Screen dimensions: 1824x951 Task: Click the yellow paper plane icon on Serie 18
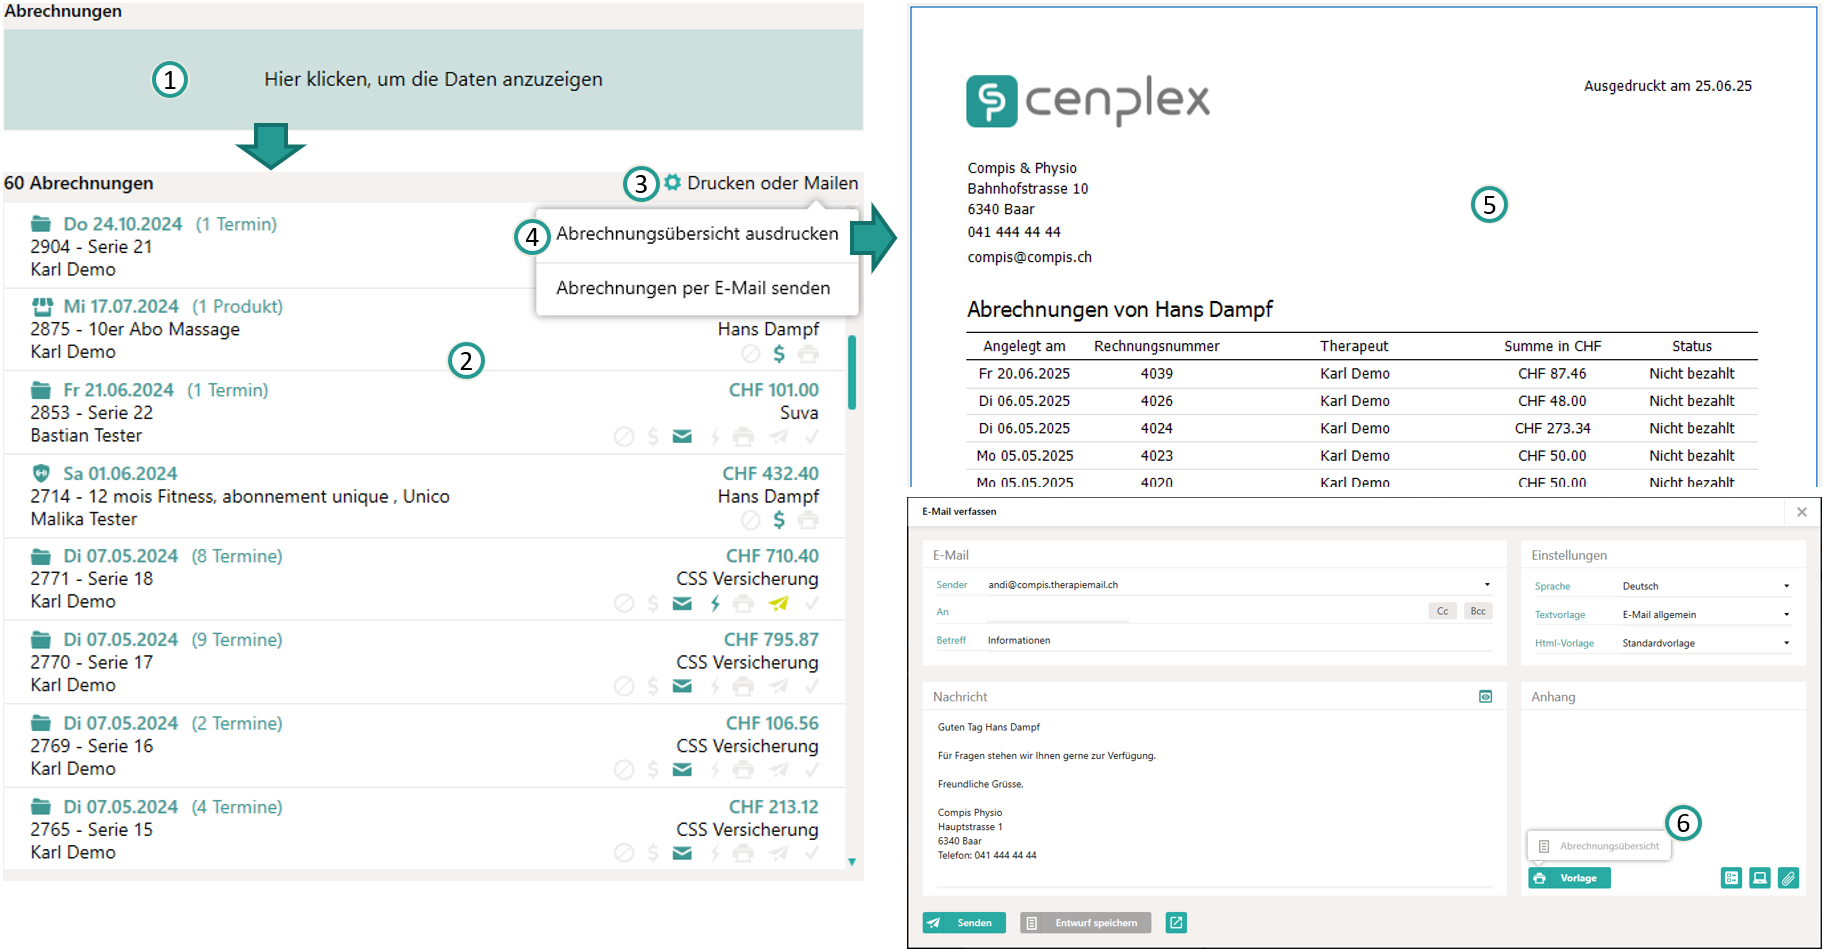(778, 603)
